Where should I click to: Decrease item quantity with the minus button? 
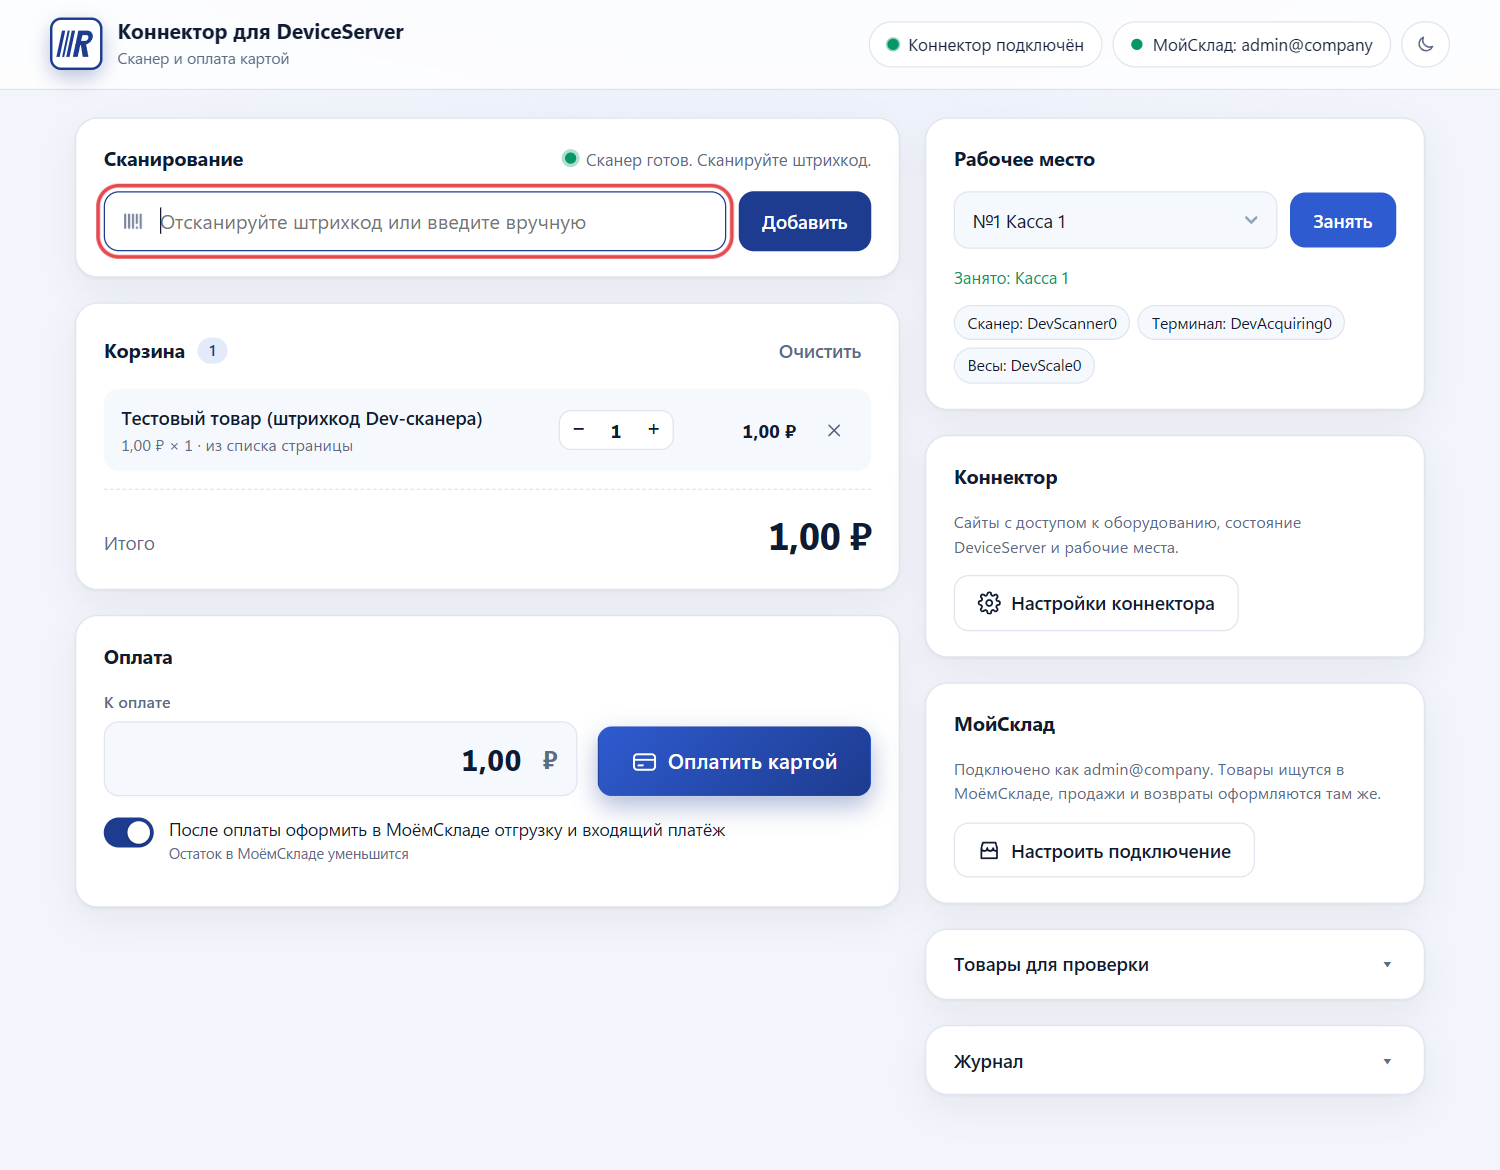[578, 430]
